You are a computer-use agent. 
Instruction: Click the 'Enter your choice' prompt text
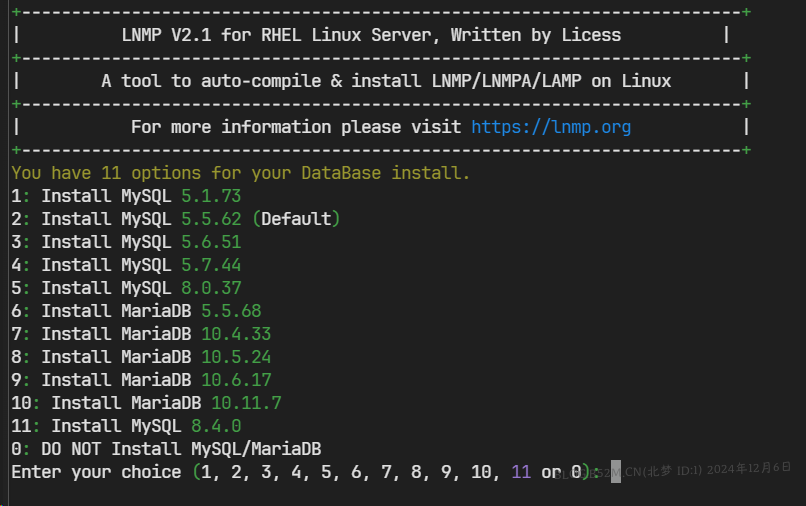point(96,472)
